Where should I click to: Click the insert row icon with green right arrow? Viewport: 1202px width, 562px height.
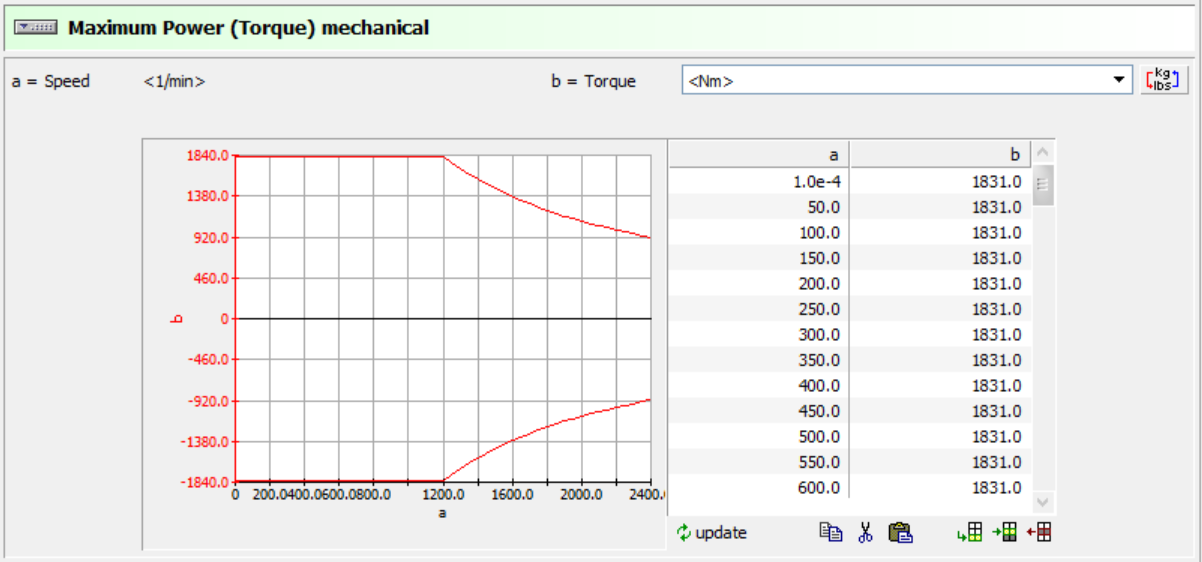[1004, 533]
